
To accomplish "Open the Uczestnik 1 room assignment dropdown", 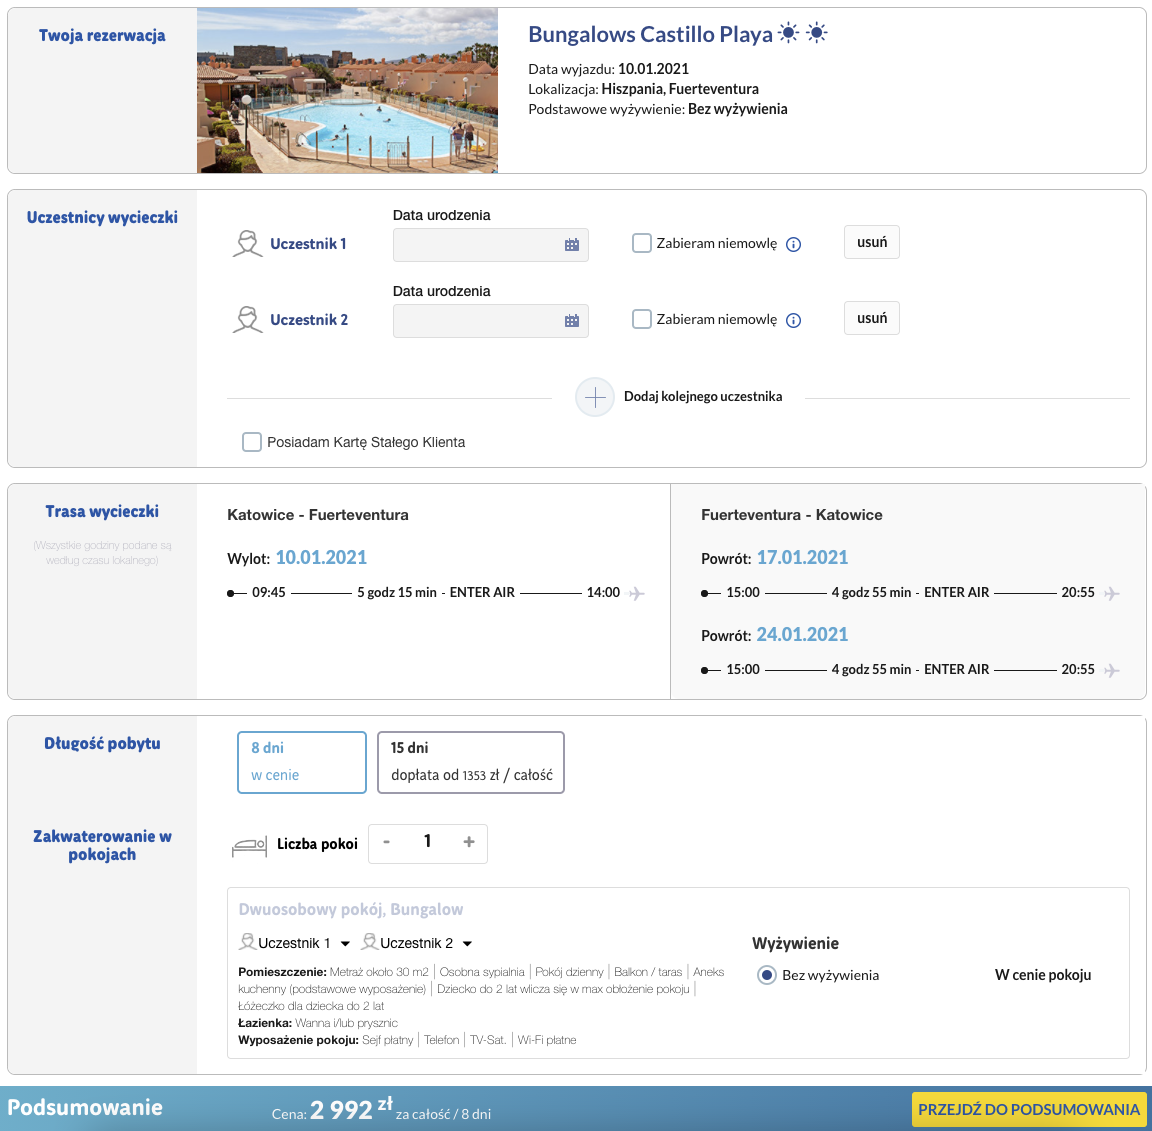I will (345, 944).
